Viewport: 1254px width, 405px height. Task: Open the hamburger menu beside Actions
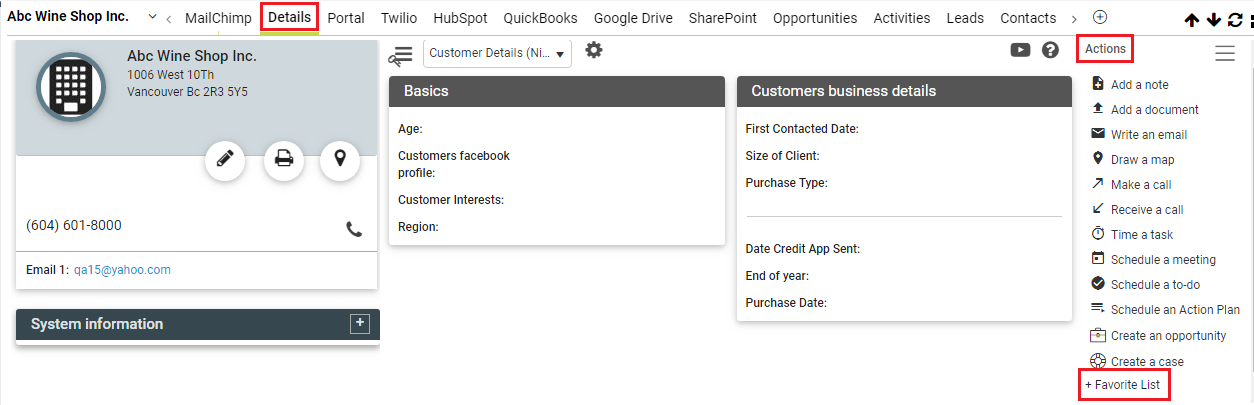pyautogui.click(x=1225, y=54)
